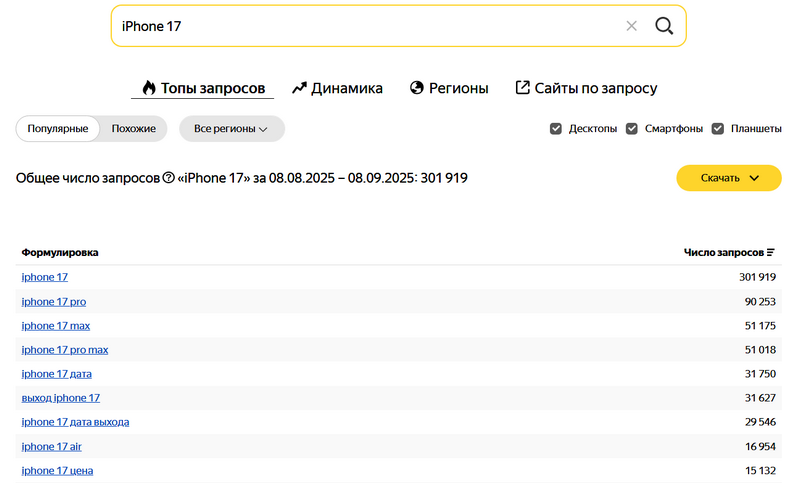Switch to the Динамика tab
Viewport: 800px width, 483px height.
[337, 88]
